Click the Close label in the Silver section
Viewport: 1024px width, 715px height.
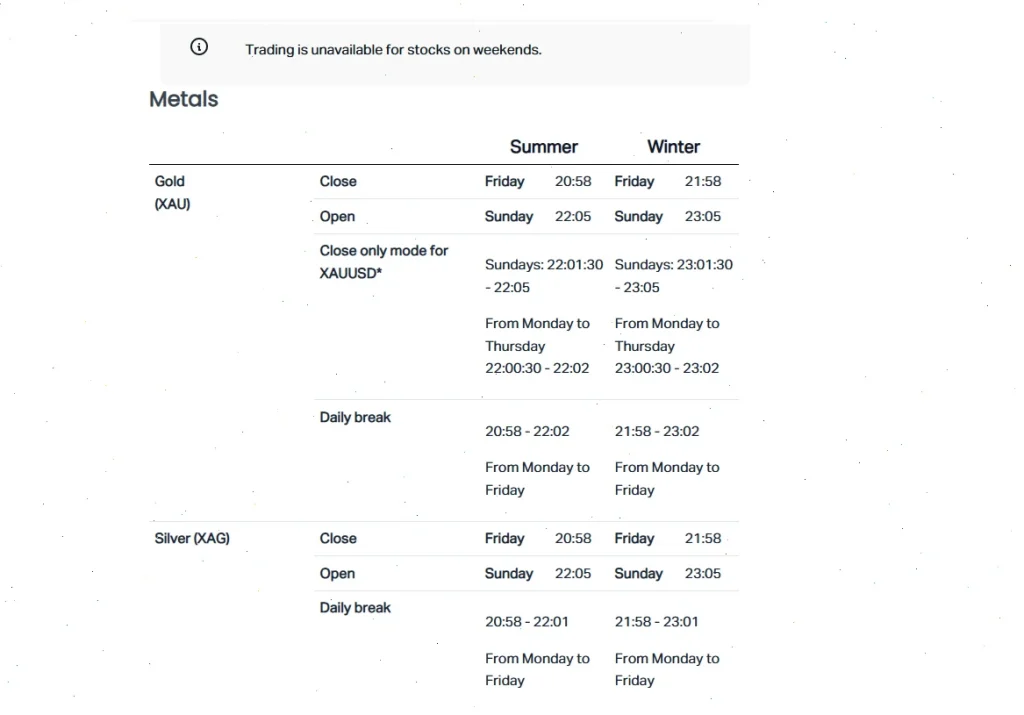pos(338,538)
